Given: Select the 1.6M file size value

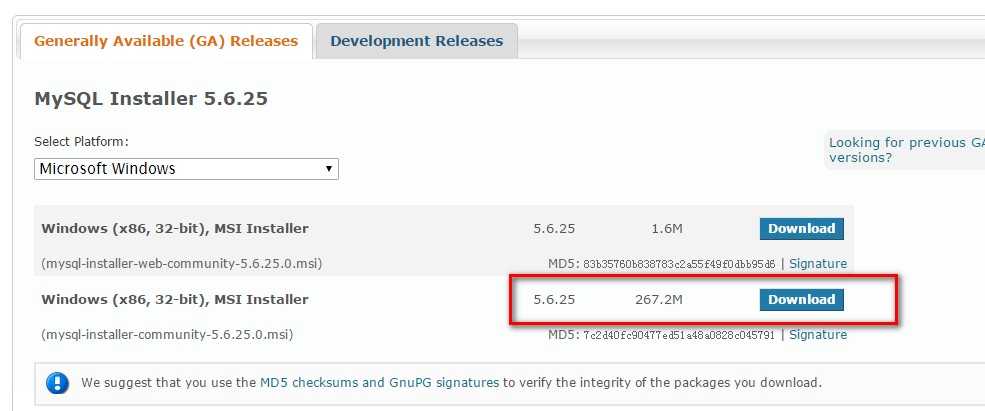Looking at the screenshot, I should [x=667, y=229].
